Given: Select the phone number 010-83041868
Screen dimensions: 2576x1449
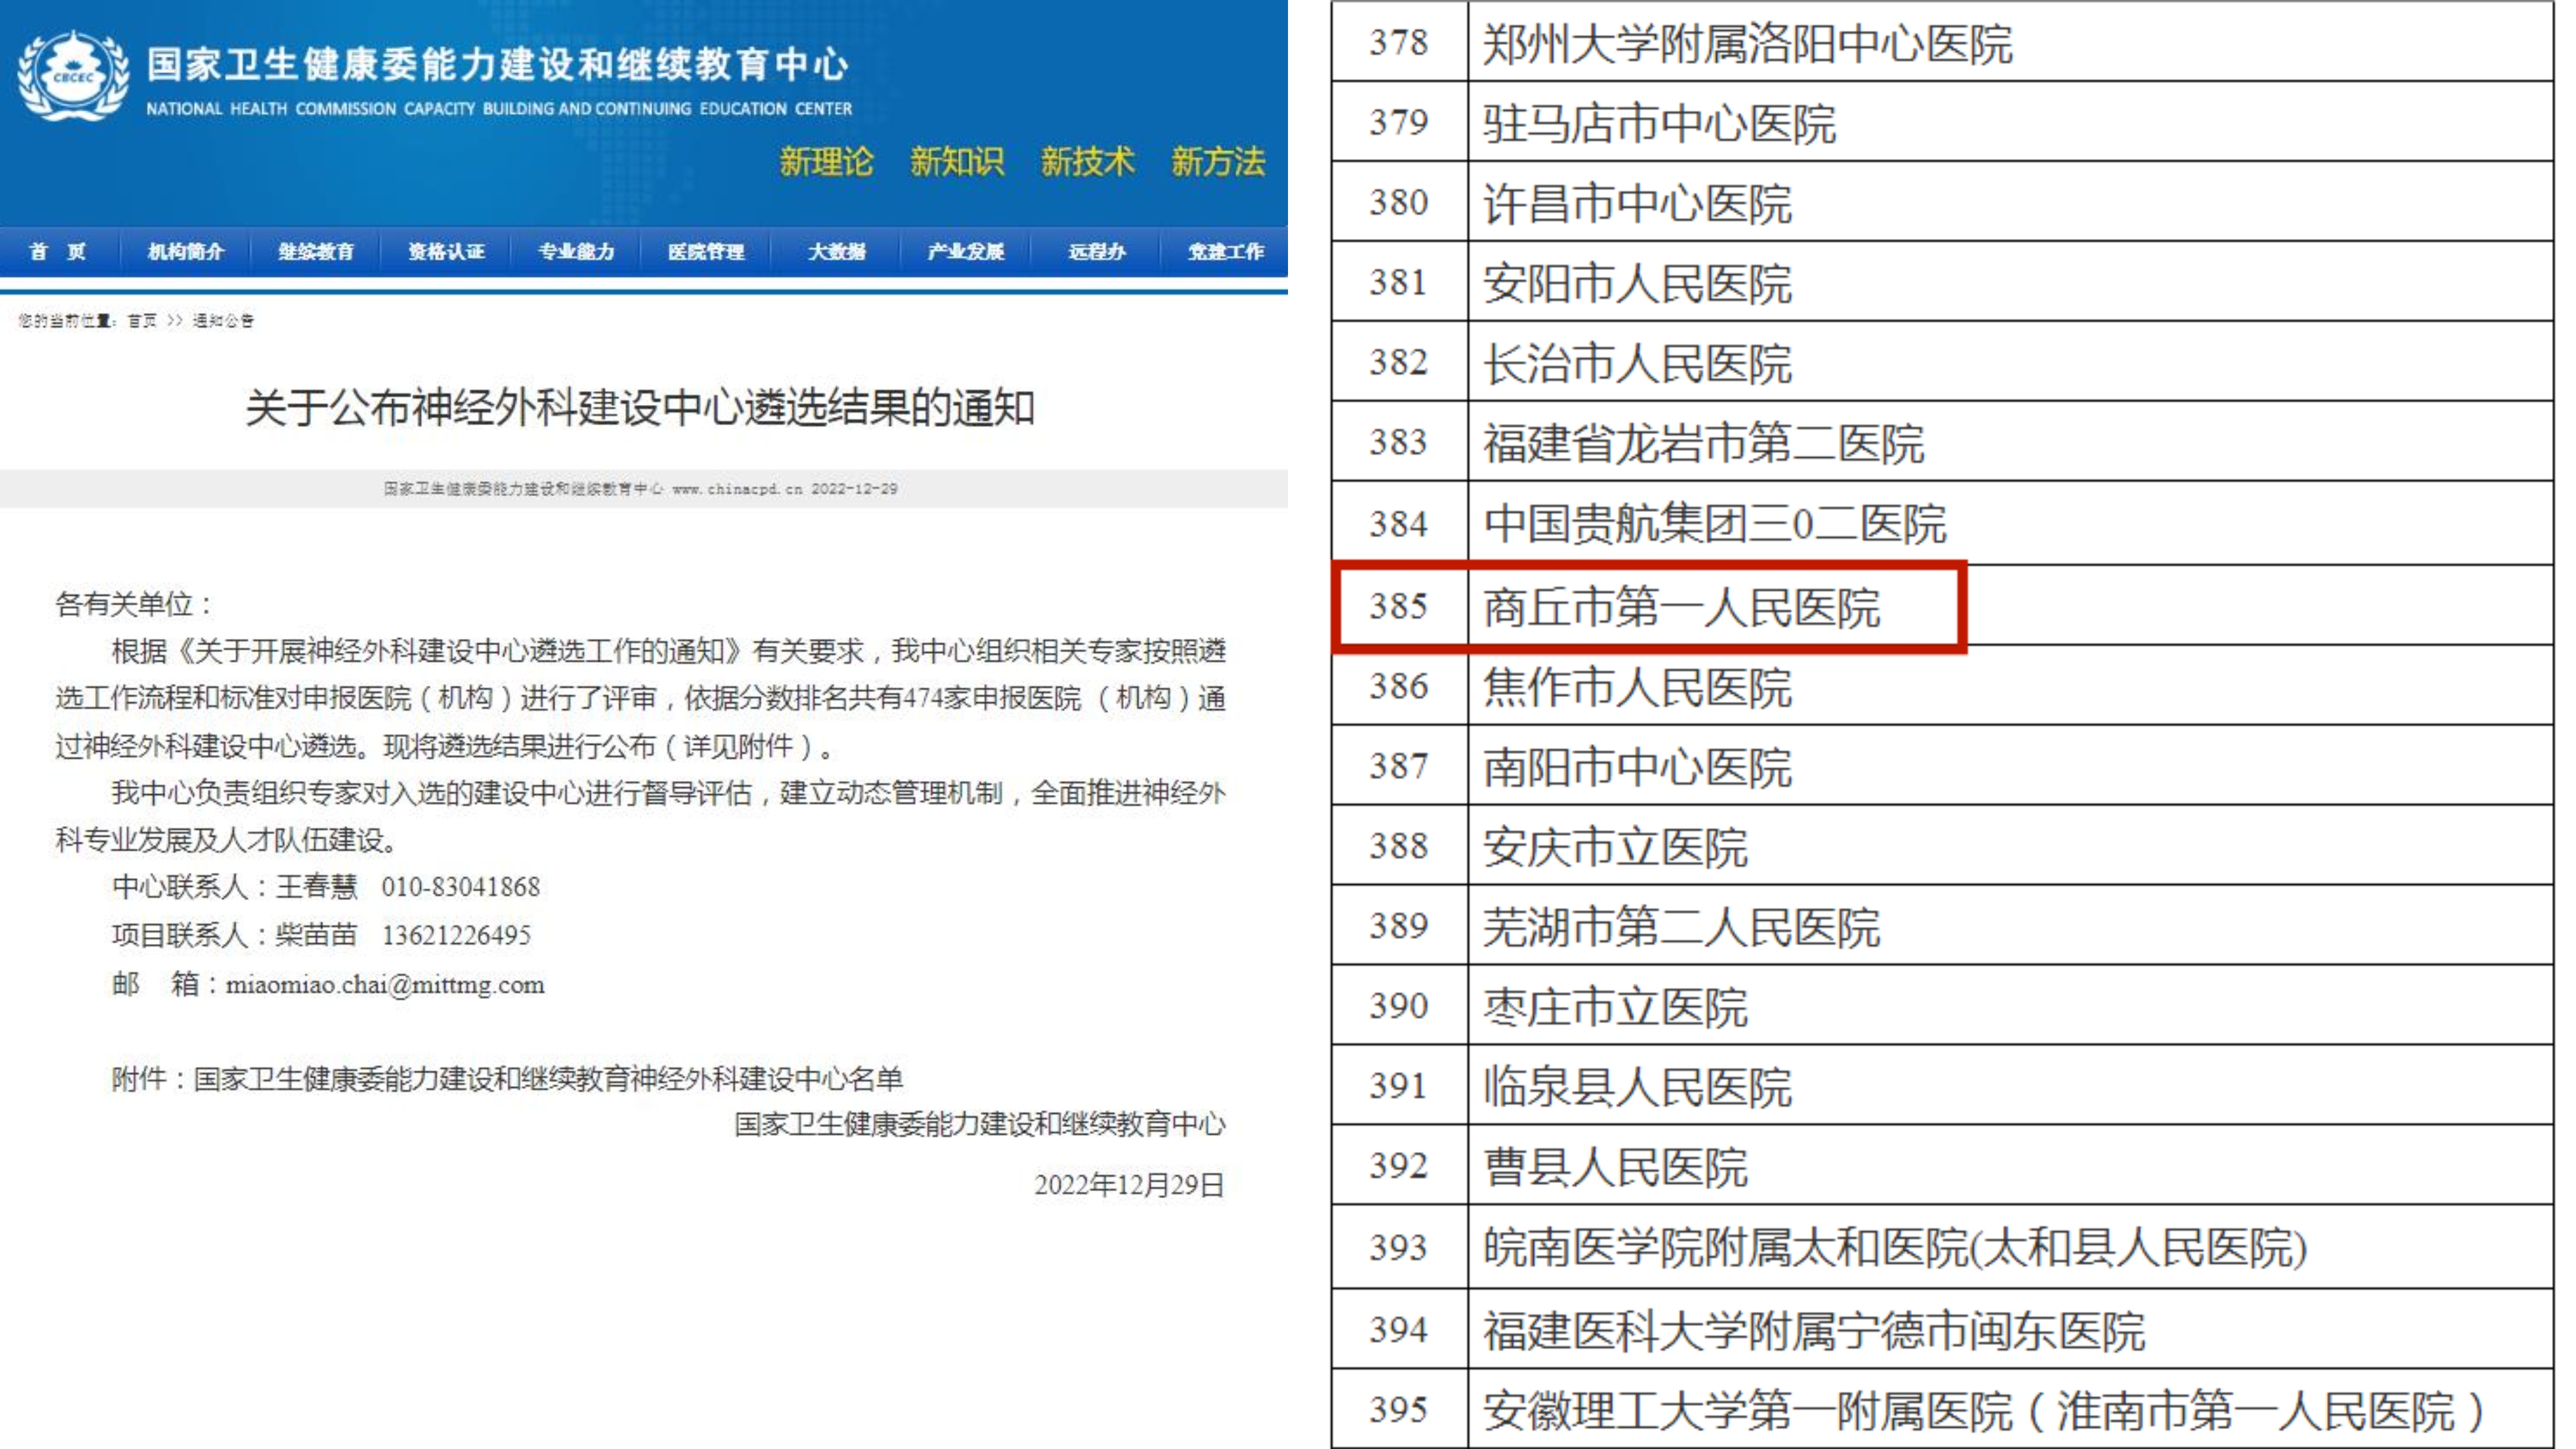Looking at the screenshot, I should 460,887.
